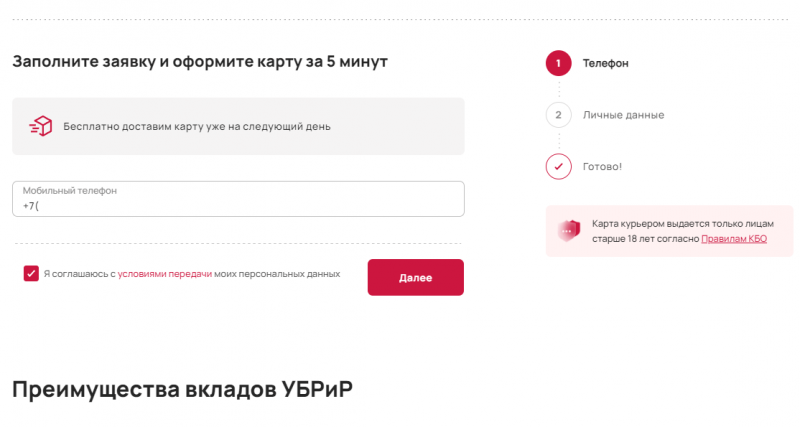The image size is (800, 427).
Task: Select the Готово! step label
Action: [x=602, y=166]
